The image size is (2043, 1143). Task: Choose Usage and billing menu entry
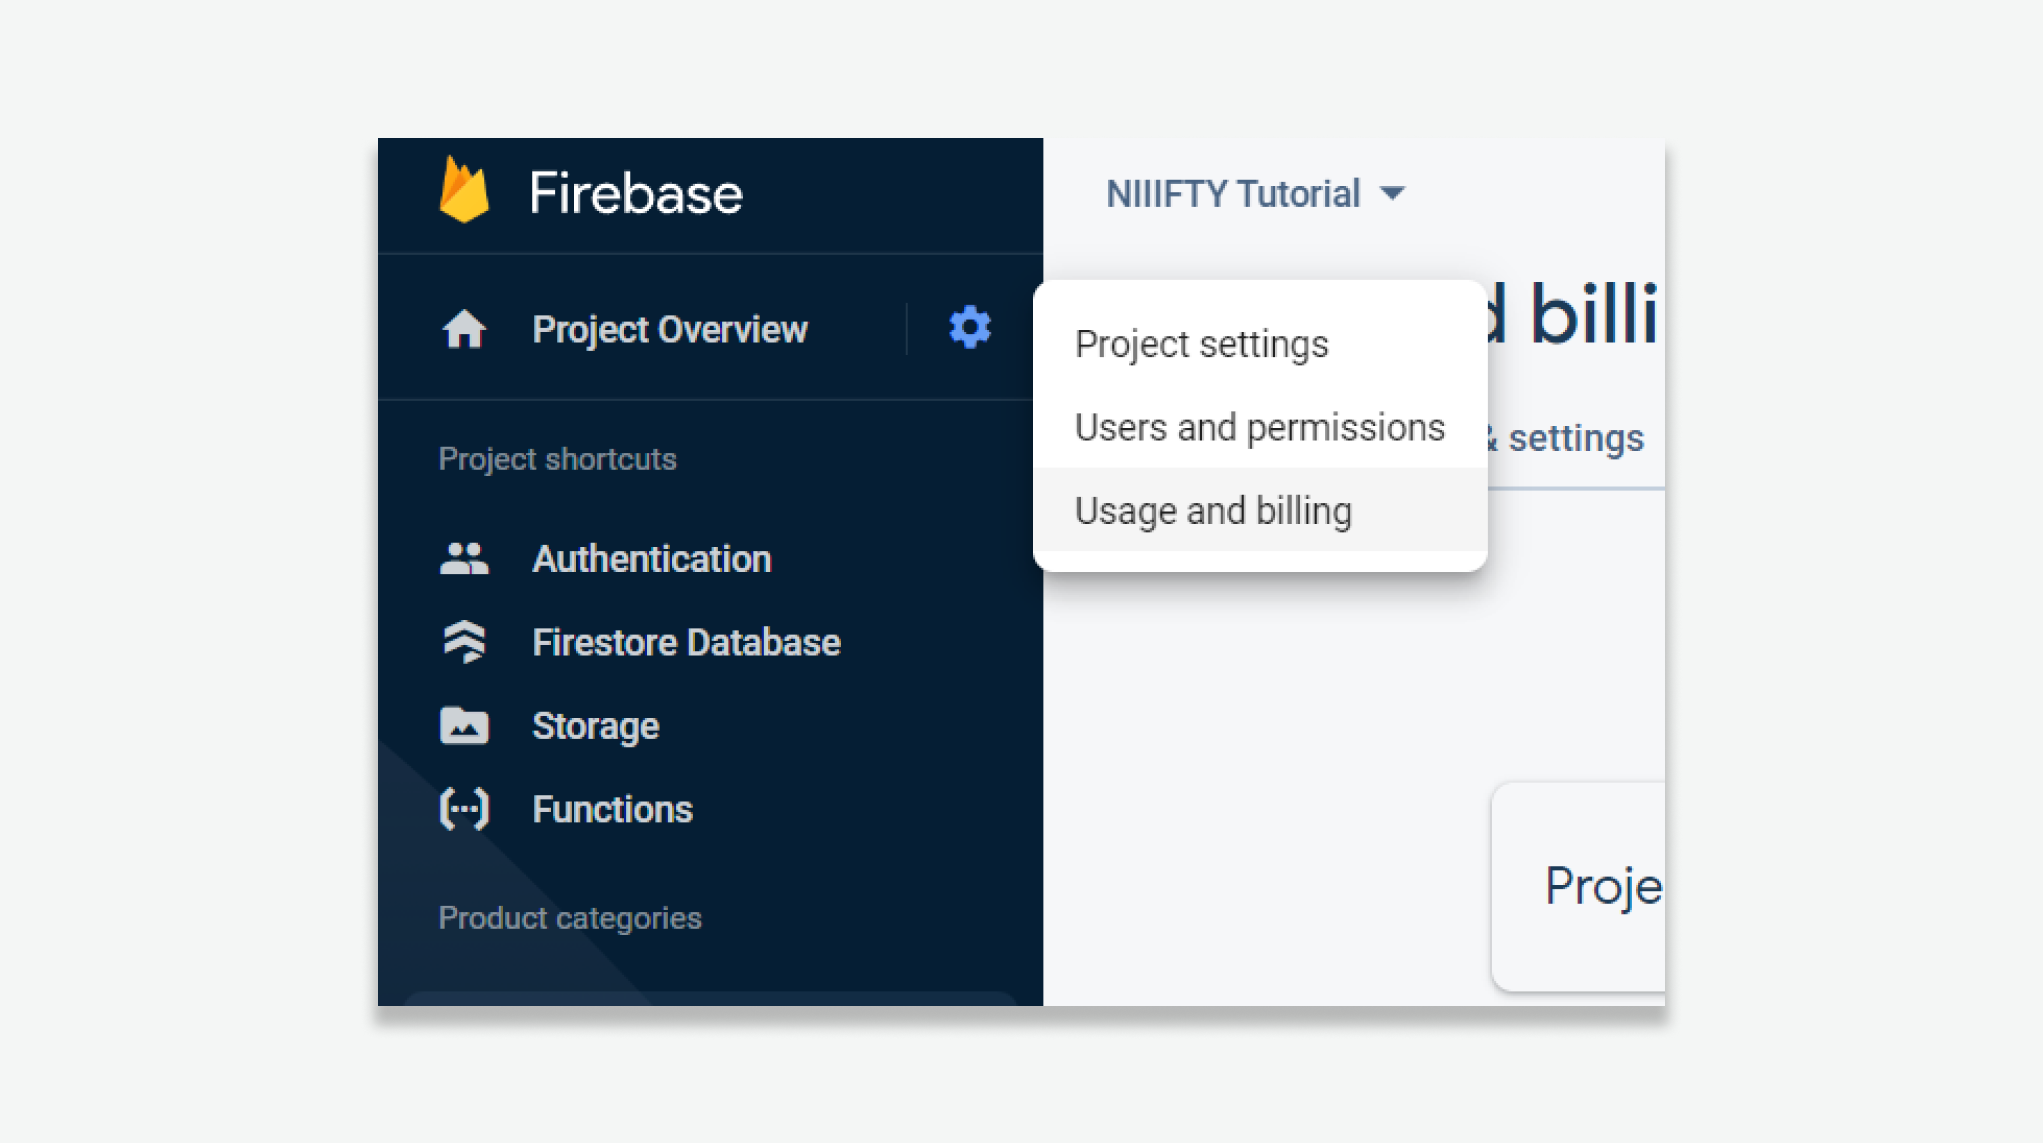pyautogui.click(x=1260, y=510)
